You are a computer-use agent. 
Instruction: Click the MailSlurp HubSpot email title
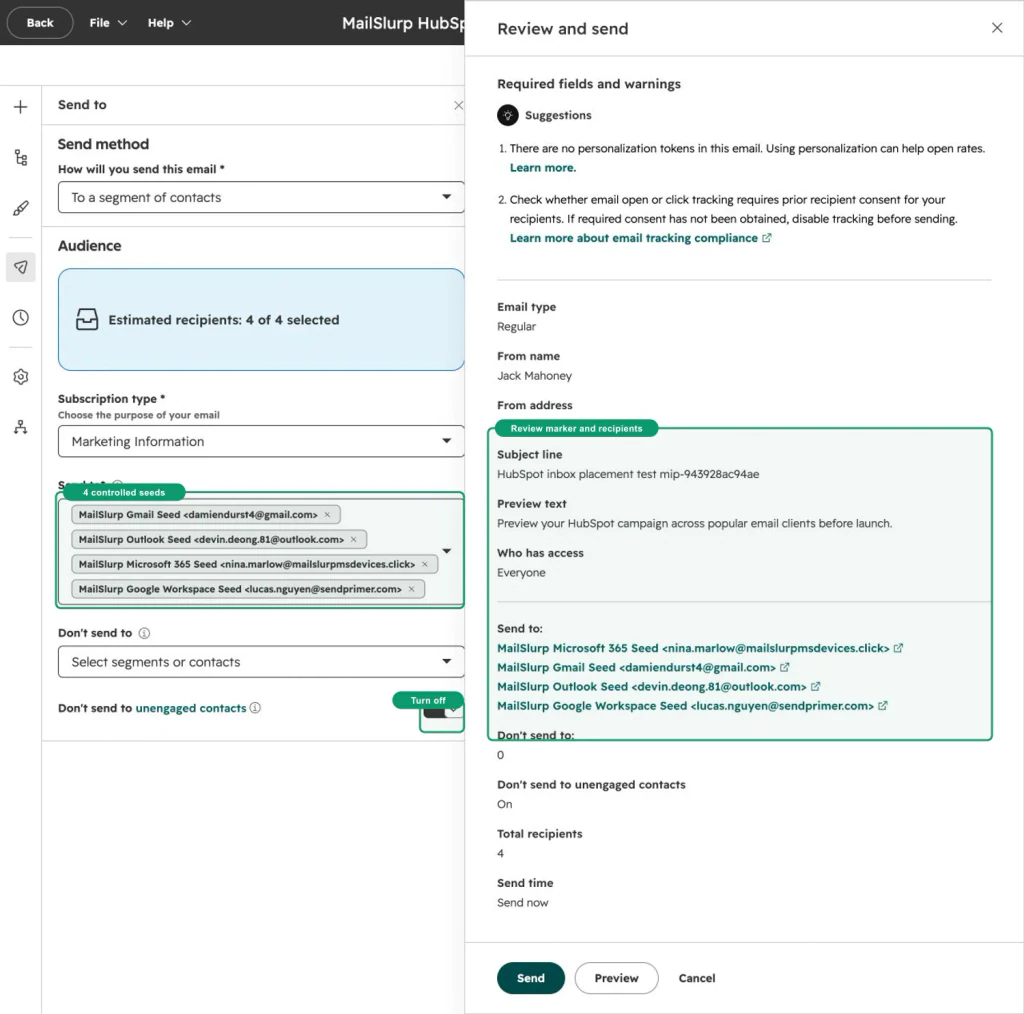point(403,23)
